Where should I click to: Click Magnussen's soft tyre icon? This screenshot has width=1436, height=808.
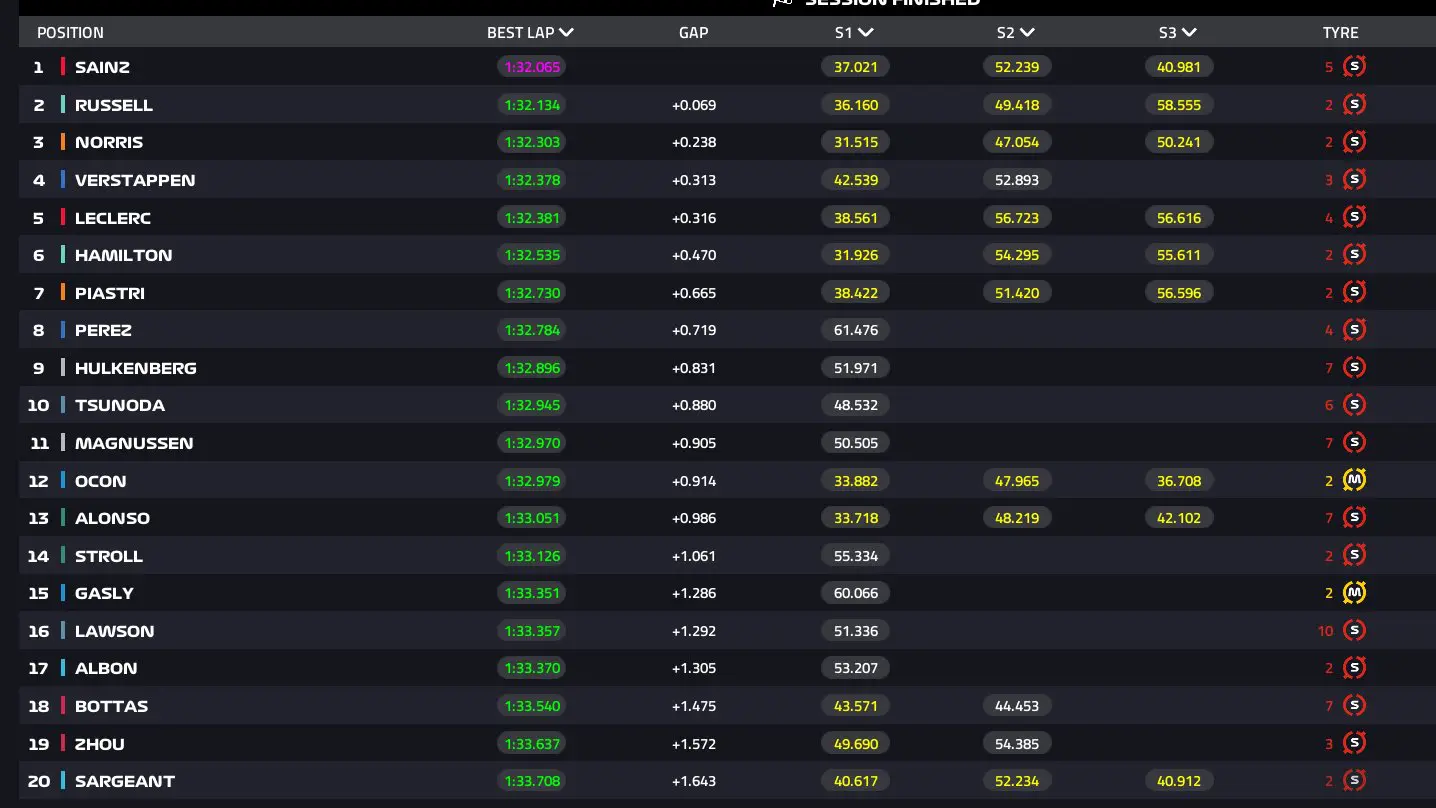point(1354,442)
